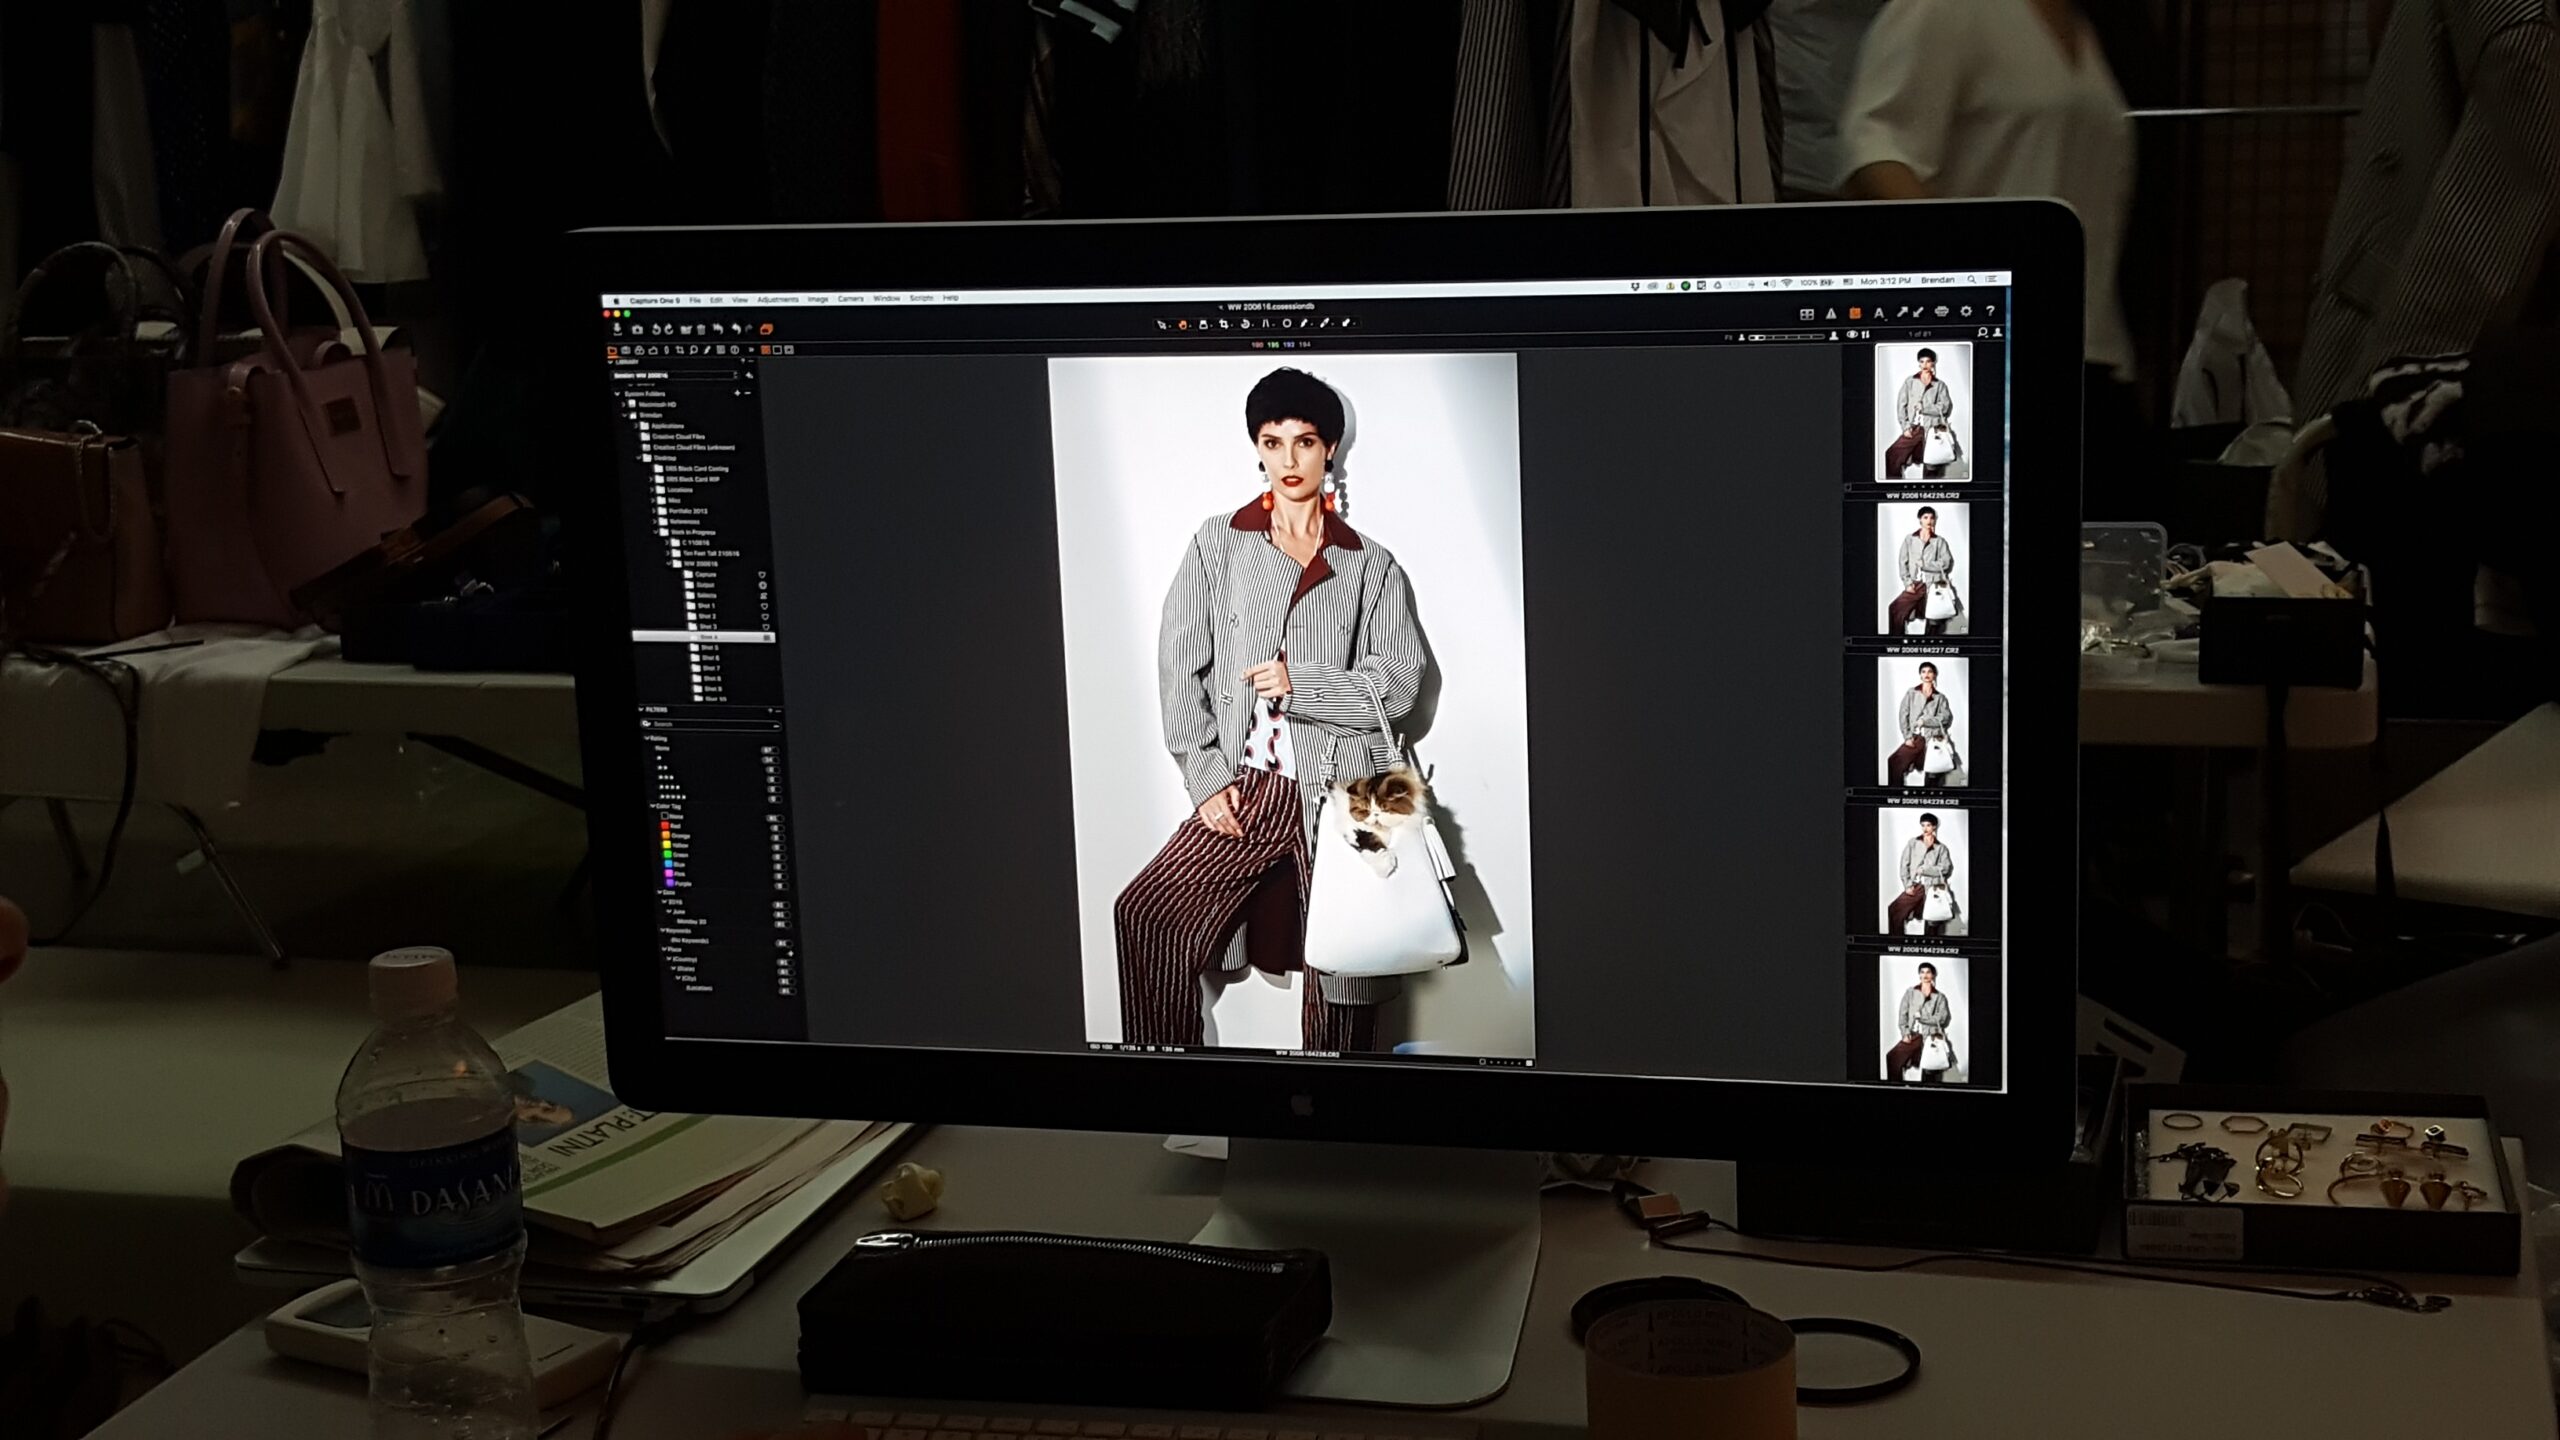Open the File menu
This screenshot has width=2560, height=1440.
click(695, 300)
